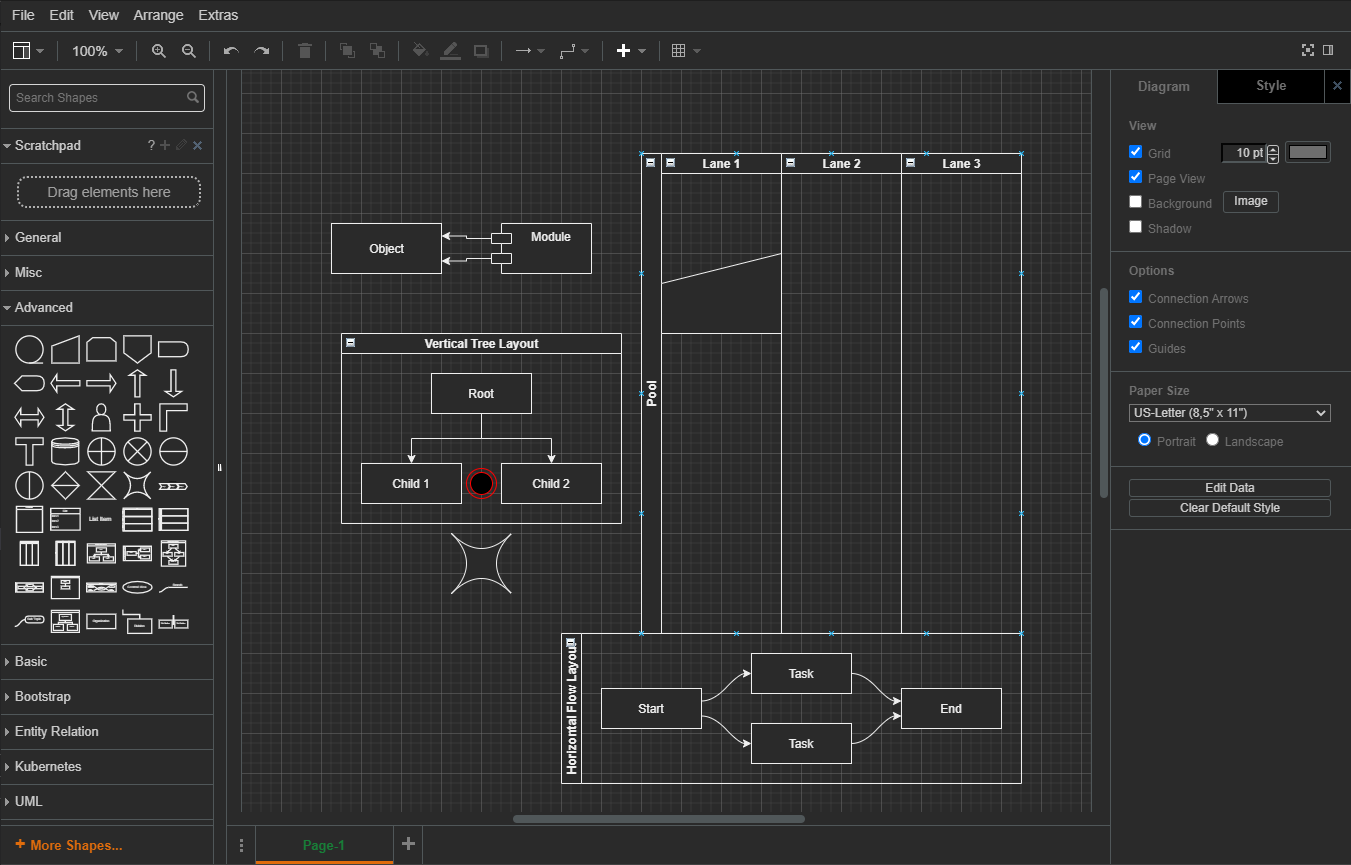Image resolution: width=1351 pixels, height=865 pixels.
Task: Click the Undo arrow in the toolbar
Action: coord(230,50)
